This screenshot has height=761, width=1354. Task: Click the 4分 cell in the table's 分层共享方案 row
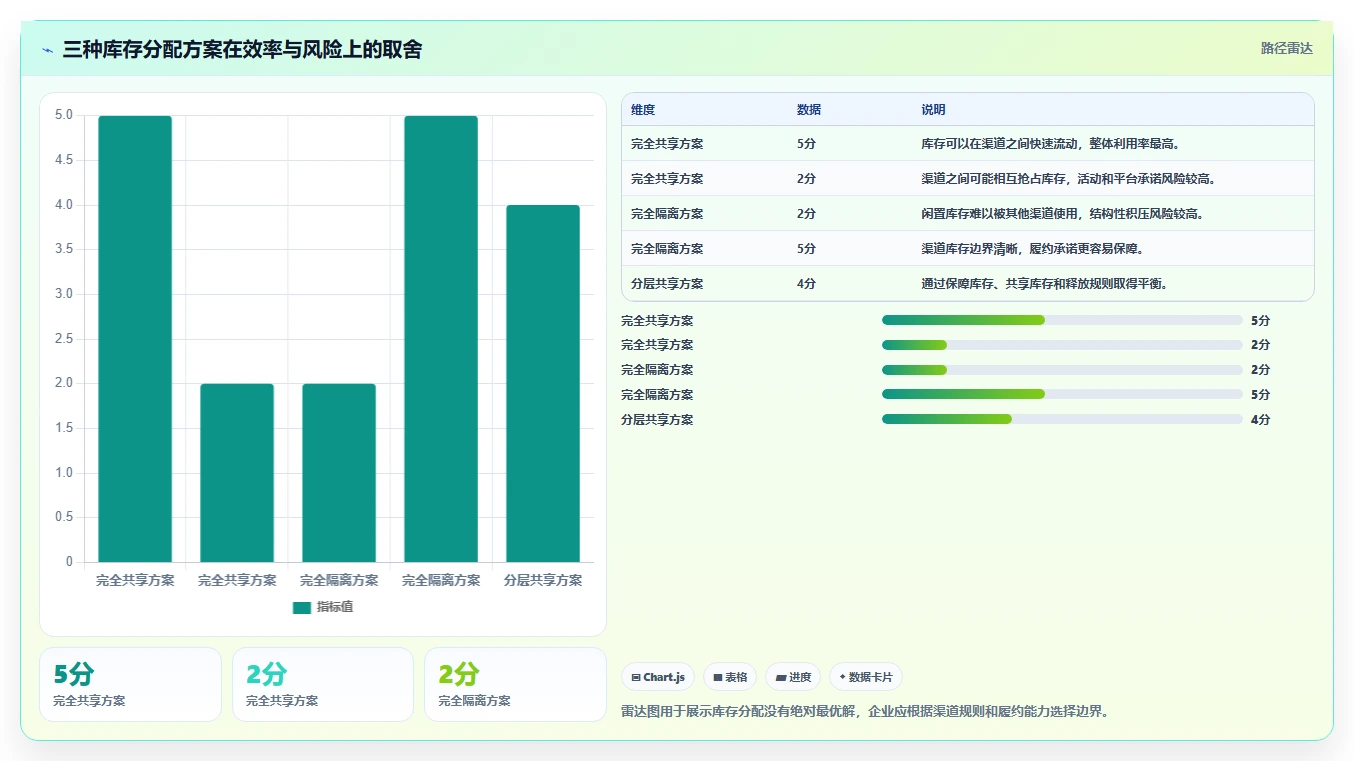pyautogui.click(x=806, y=284)
